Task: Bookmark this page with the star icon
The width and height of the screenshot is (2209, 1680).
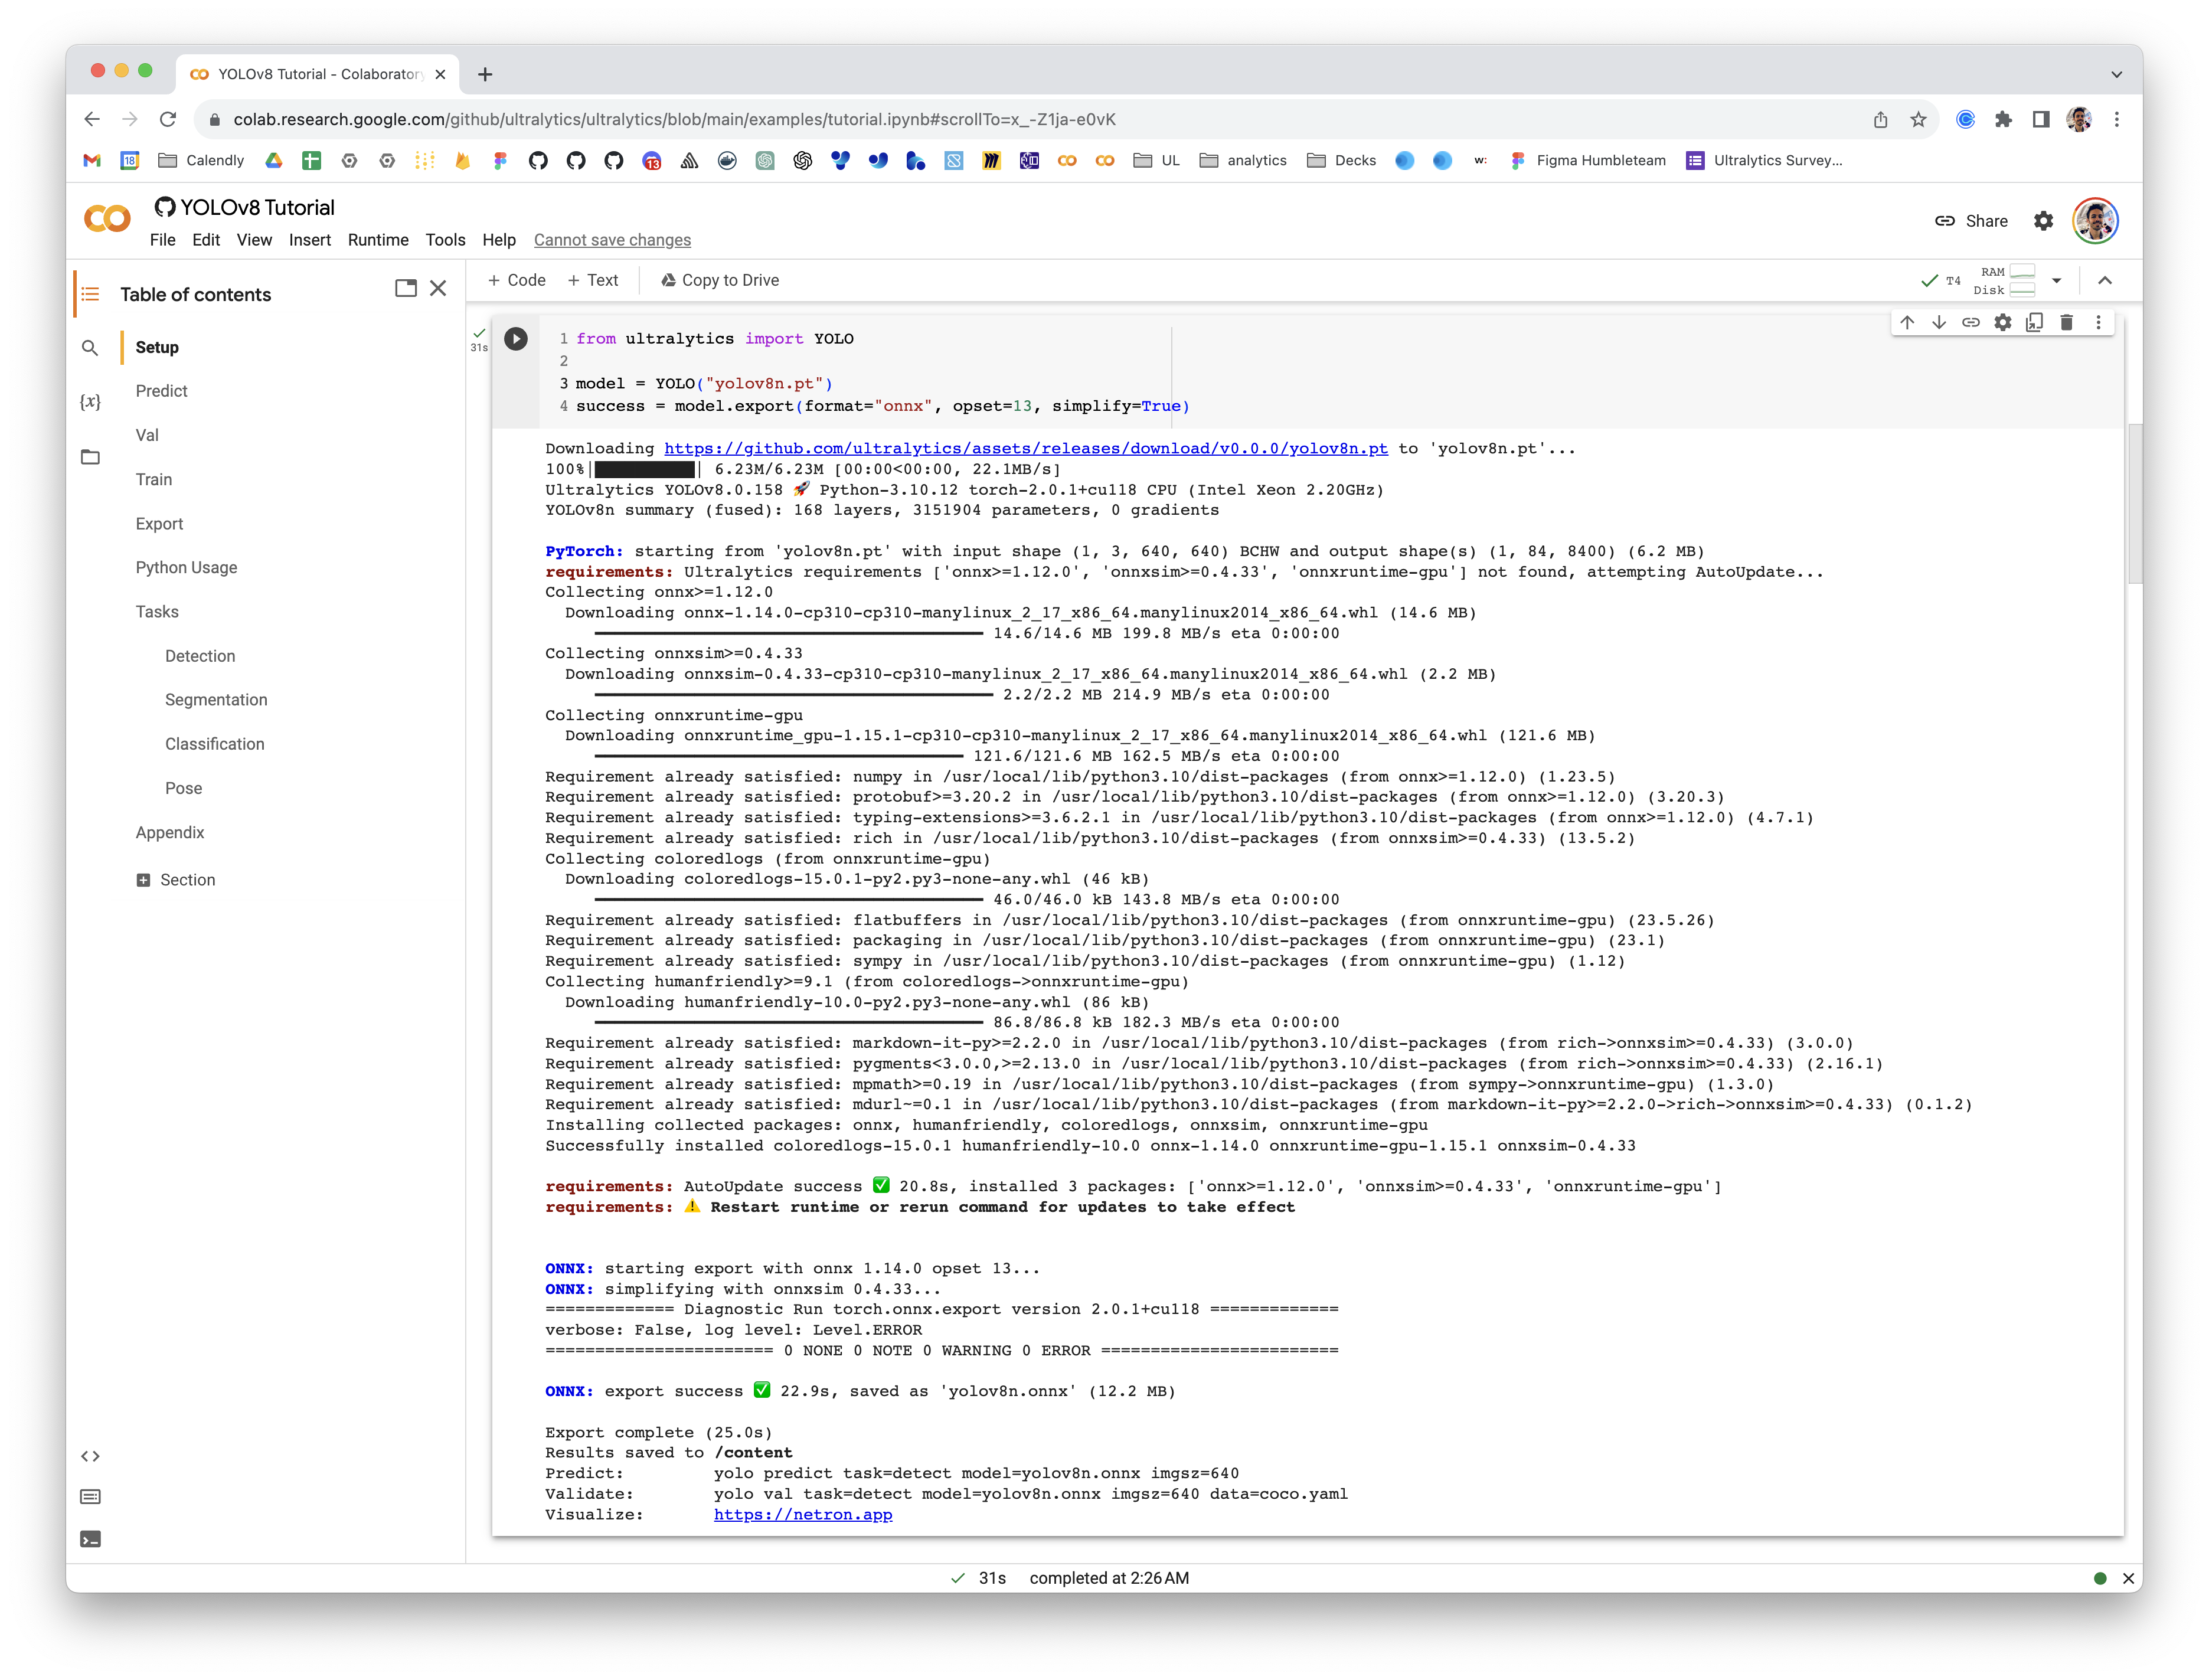Action: click(1917, 120)
